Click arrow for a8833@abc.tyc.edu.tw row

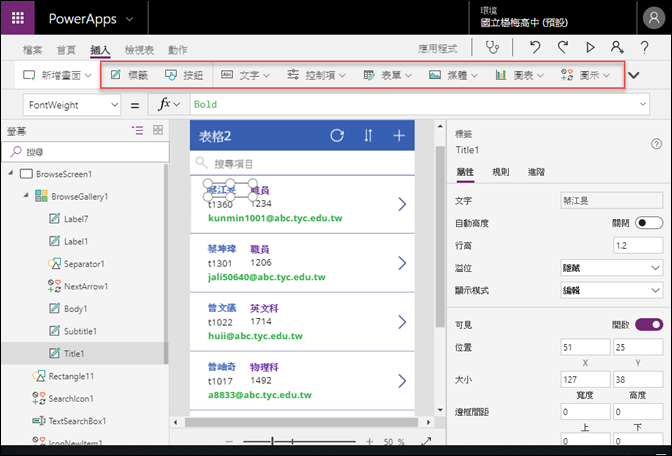402,381
